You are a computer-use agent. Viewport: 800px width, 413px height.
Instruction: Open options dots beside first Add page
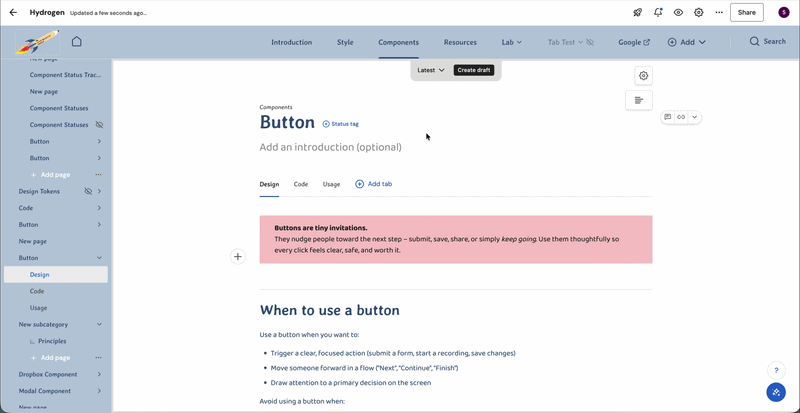pos(98,175)
